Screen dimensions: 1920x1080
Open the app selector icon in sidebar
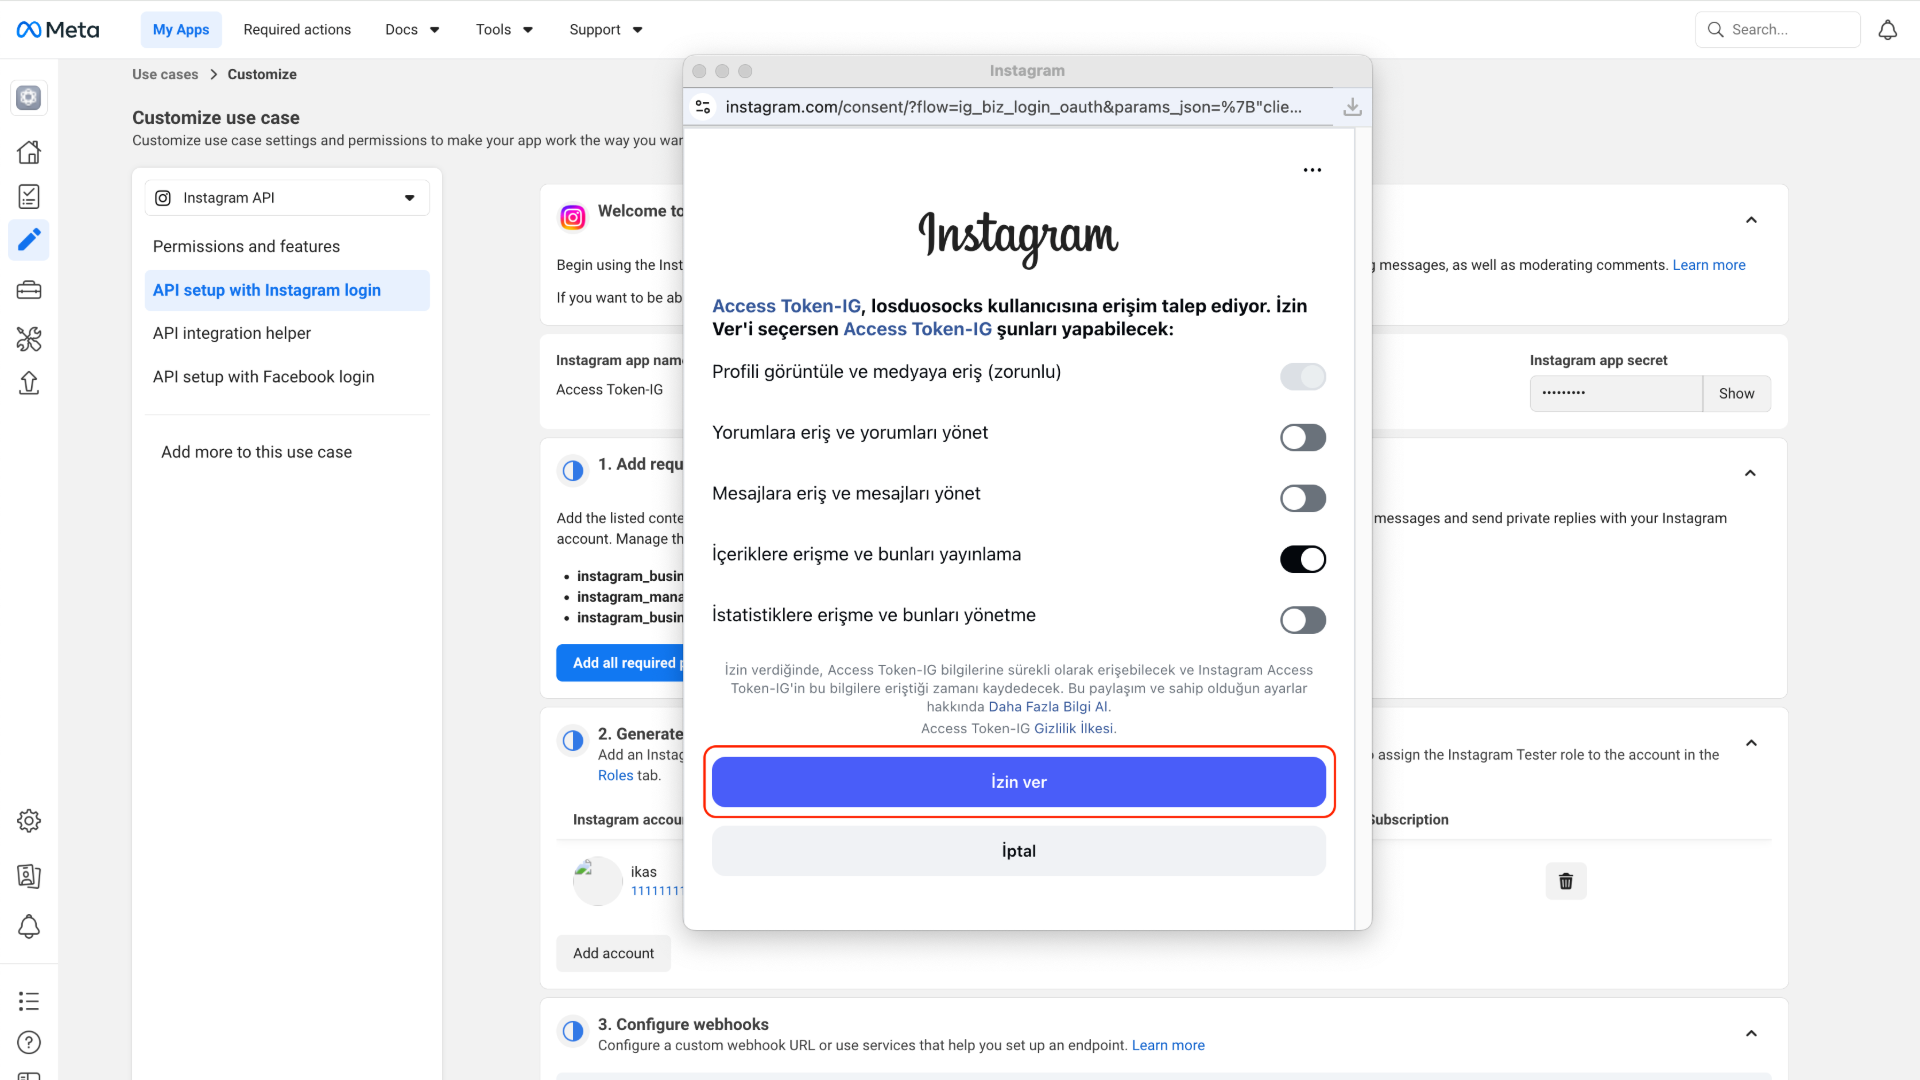click(x=29, y=97)
